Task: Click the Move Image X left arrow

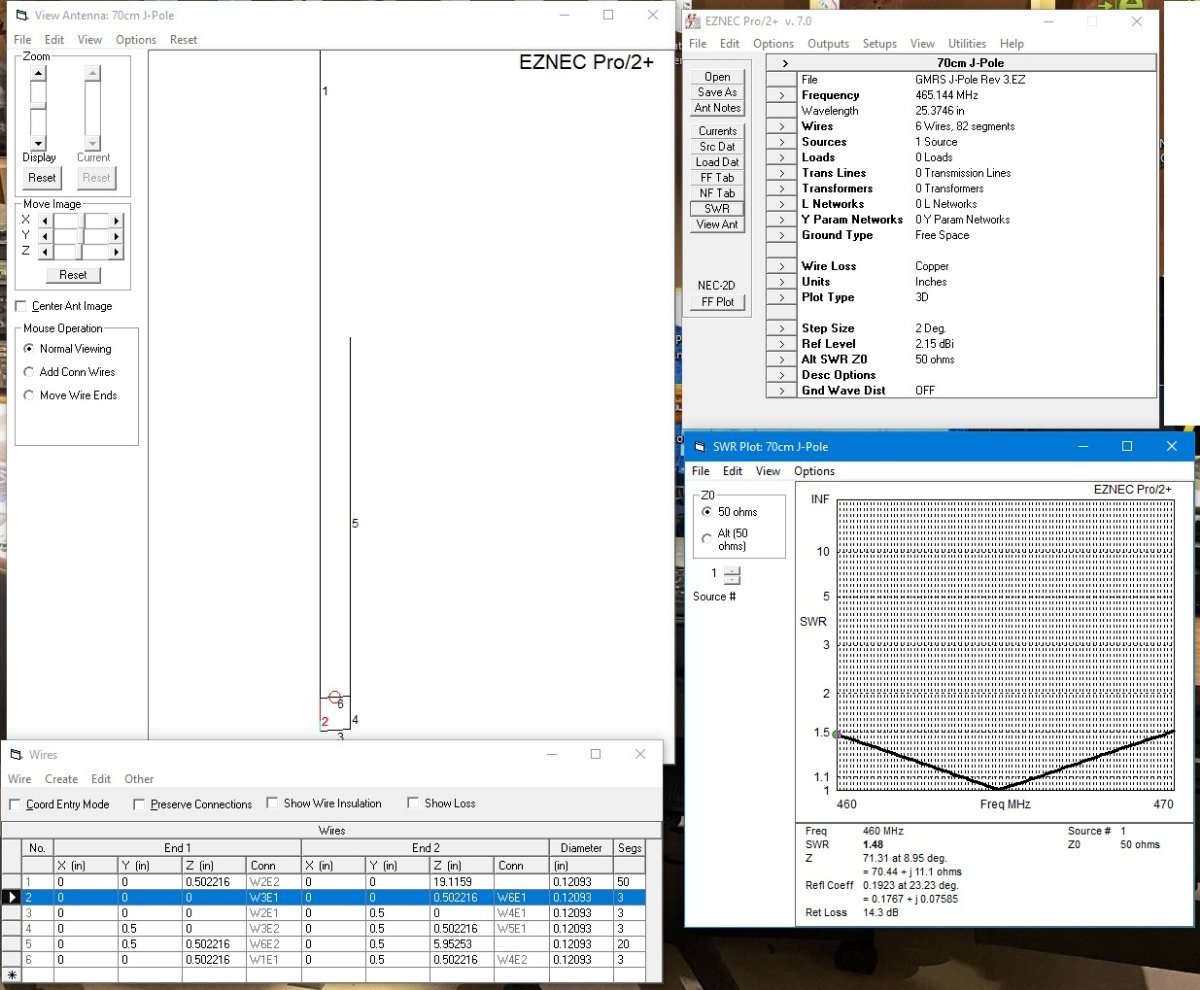Action: click(44, 220)
